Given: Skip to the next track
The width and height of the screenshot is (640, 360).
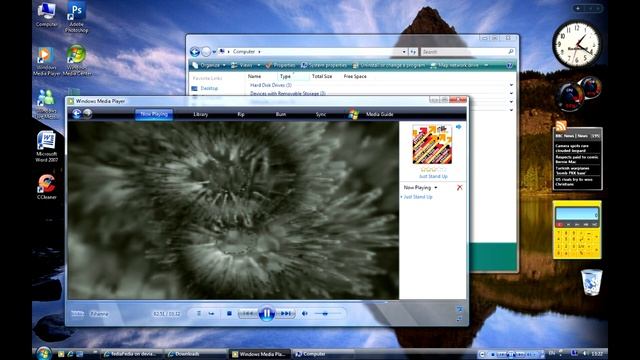Looking at the screenshot, I should coord(285,313).
